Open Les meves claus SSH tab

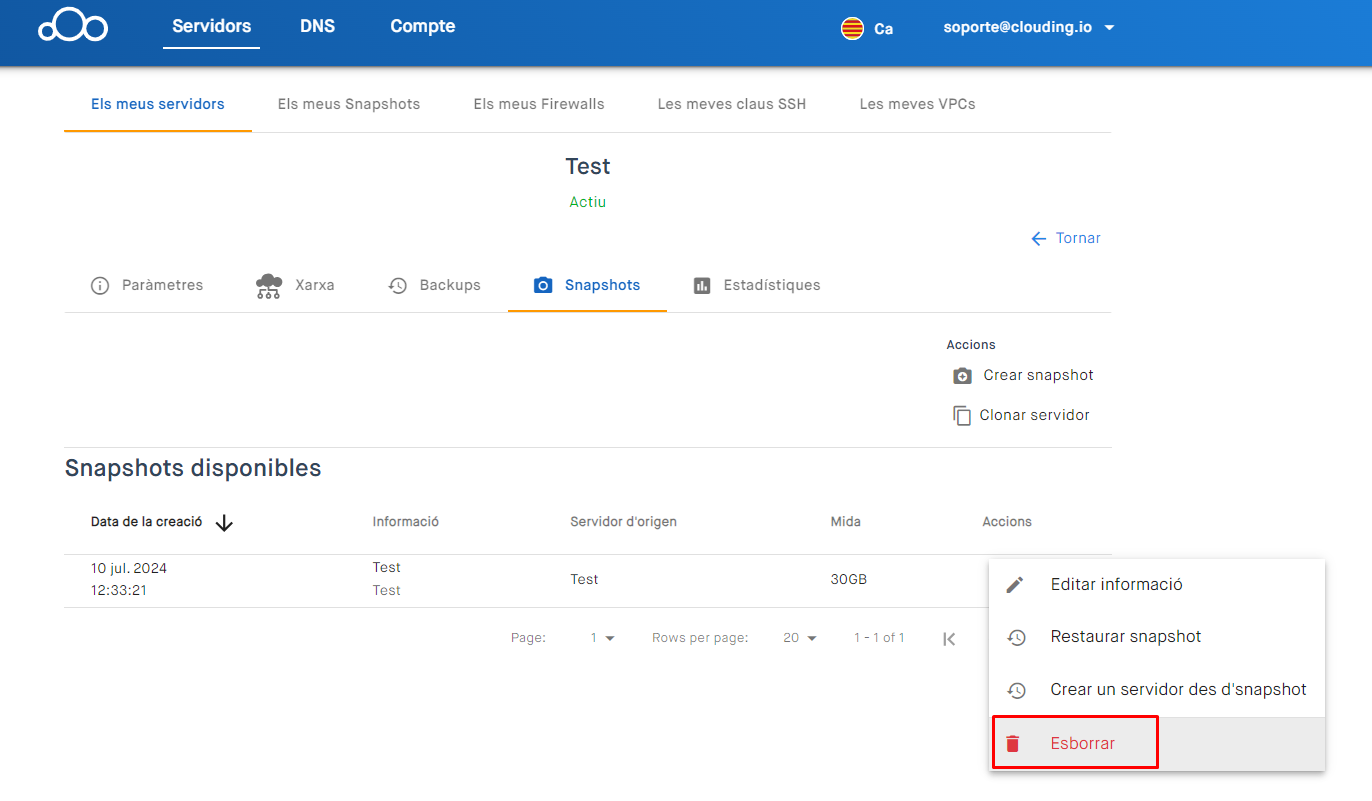click(731, 104)
